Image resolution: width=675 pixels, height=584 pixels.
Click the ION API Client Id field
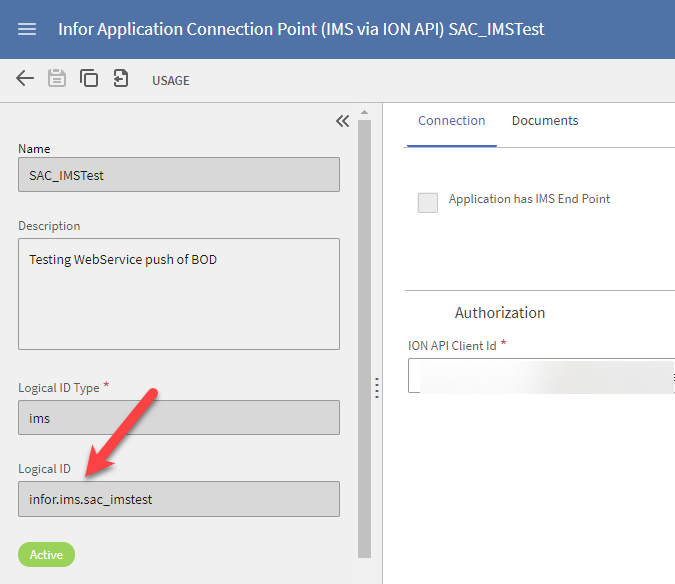[x=541, y=376]
